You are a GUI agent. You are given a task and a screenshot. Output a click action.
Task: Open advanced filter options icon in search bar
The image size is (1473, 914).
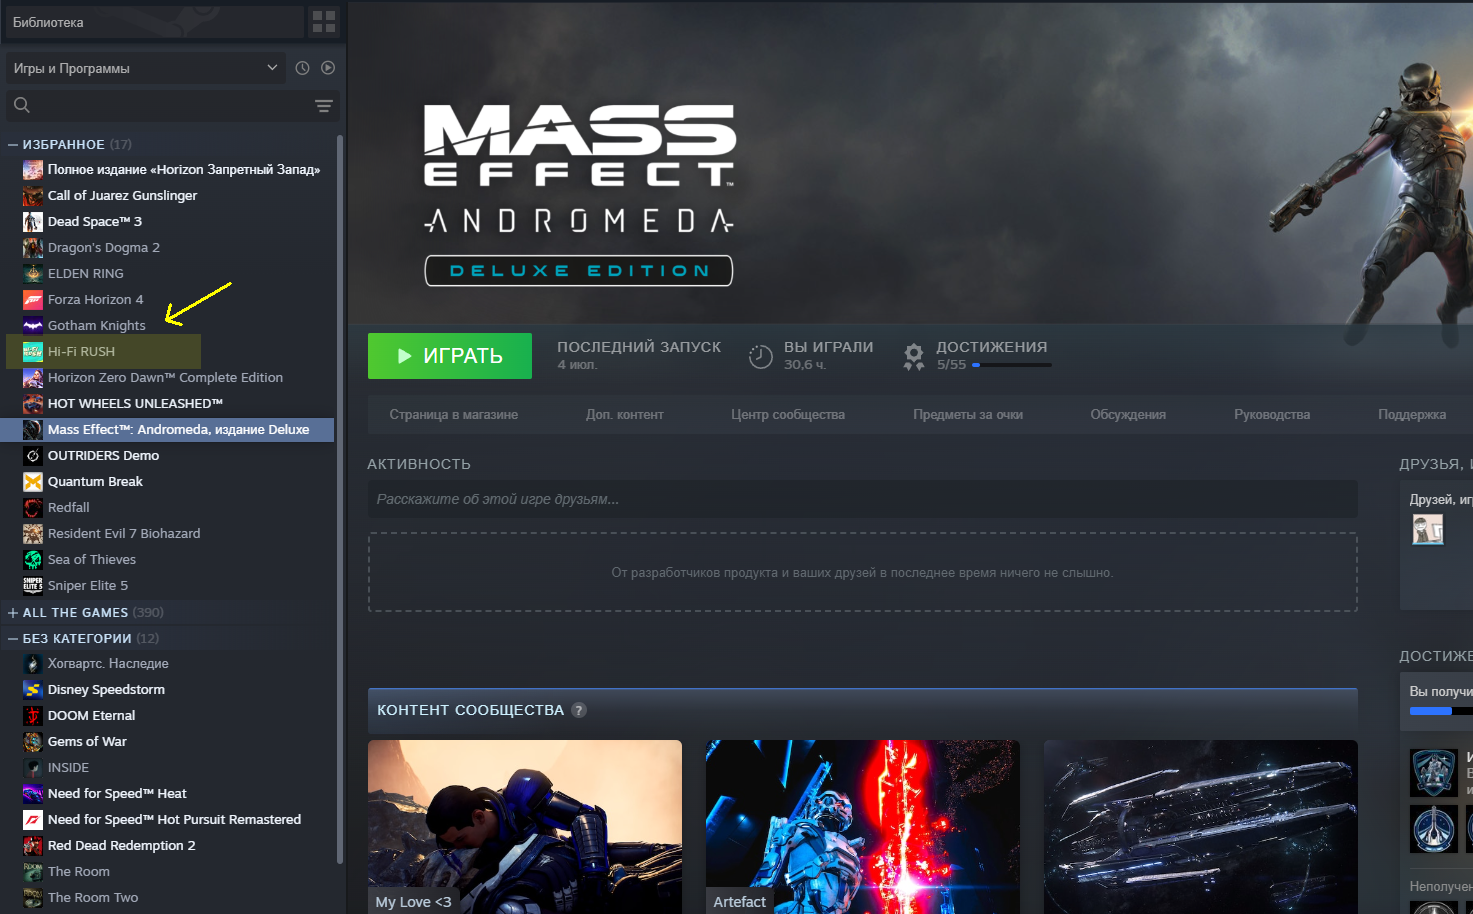(x=323, y=105)
